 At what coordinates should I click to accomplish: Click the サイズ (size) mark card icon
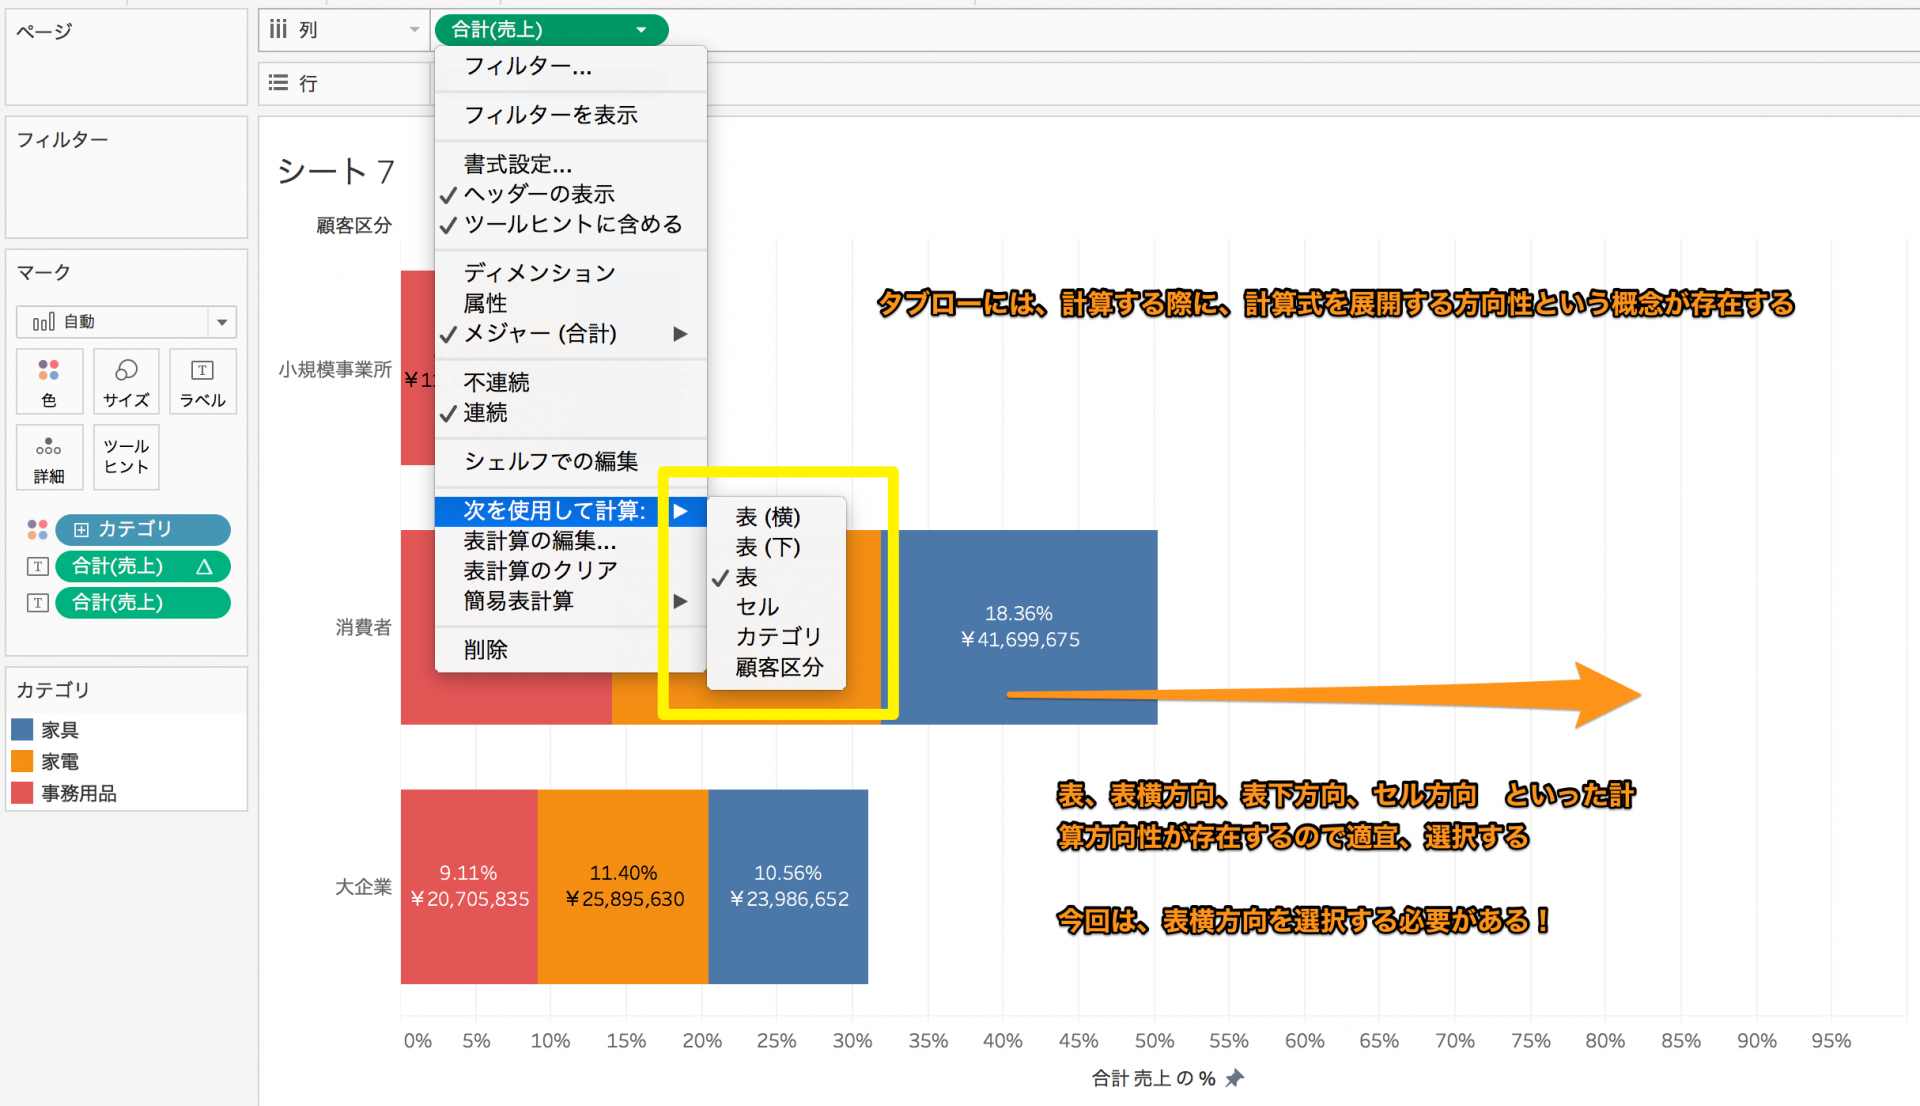[126, 381]
